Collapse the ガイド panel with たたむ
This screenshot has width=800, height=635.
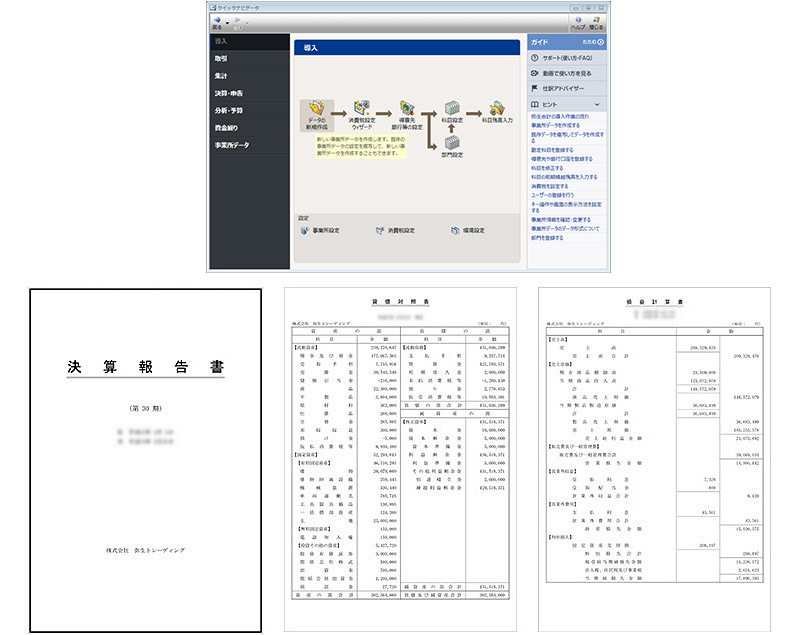click(x=591, y=43)
